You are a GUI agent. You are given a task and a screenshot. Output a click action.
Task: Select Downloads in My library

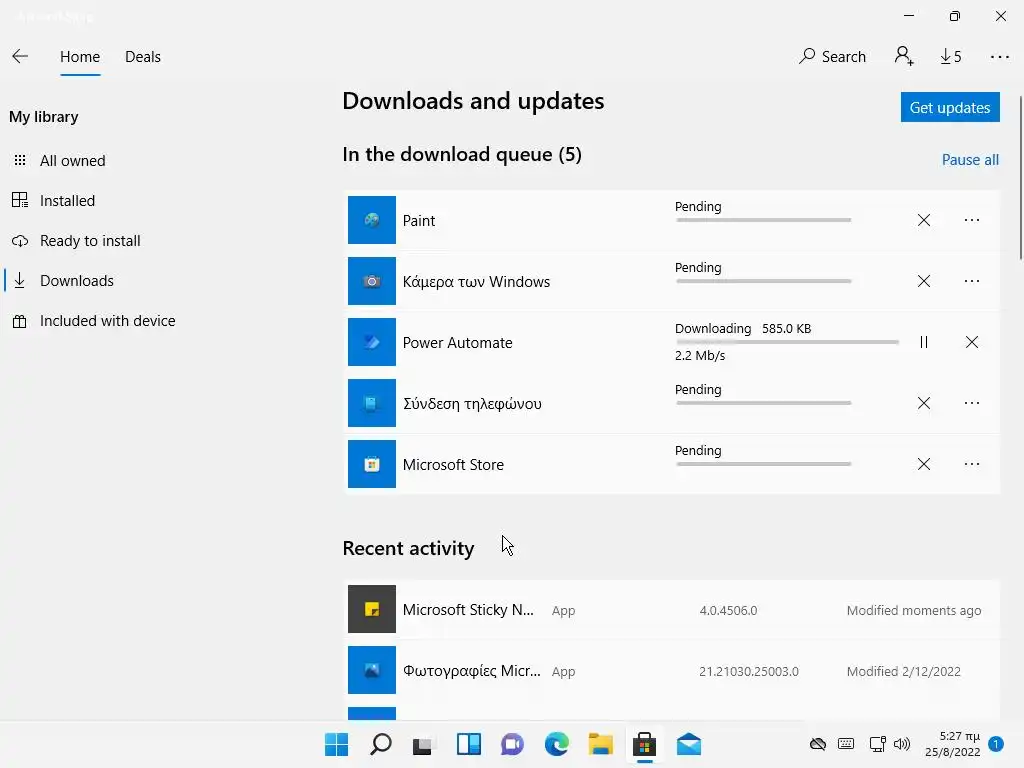tap(76, 281)
